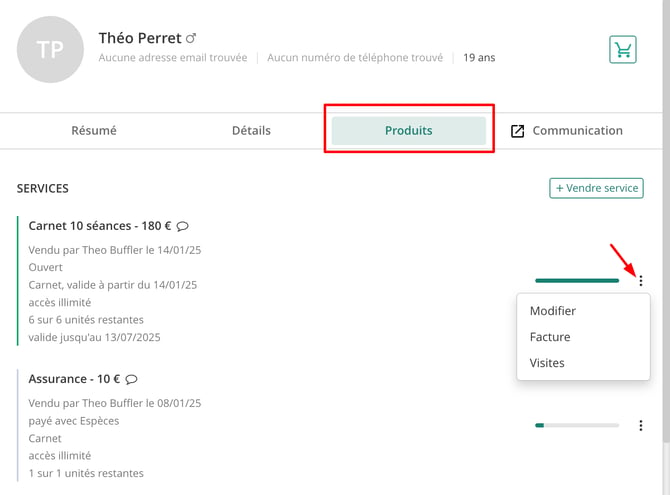Switch to the Détails tab
Screen dimensions: 670x495
(x=251, y=130)
